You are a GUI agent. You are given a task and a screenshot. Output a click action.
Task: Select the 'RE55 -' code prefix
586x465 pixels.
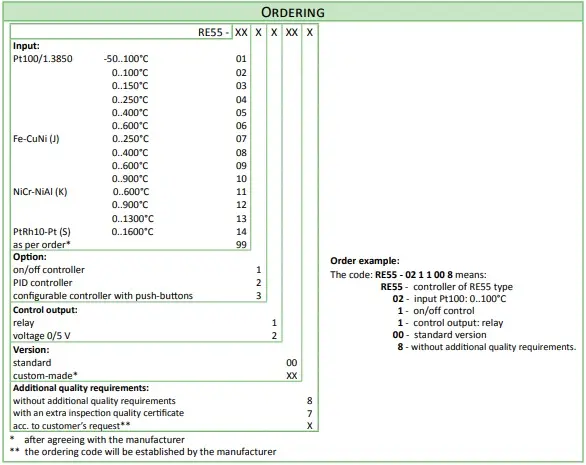213,33
